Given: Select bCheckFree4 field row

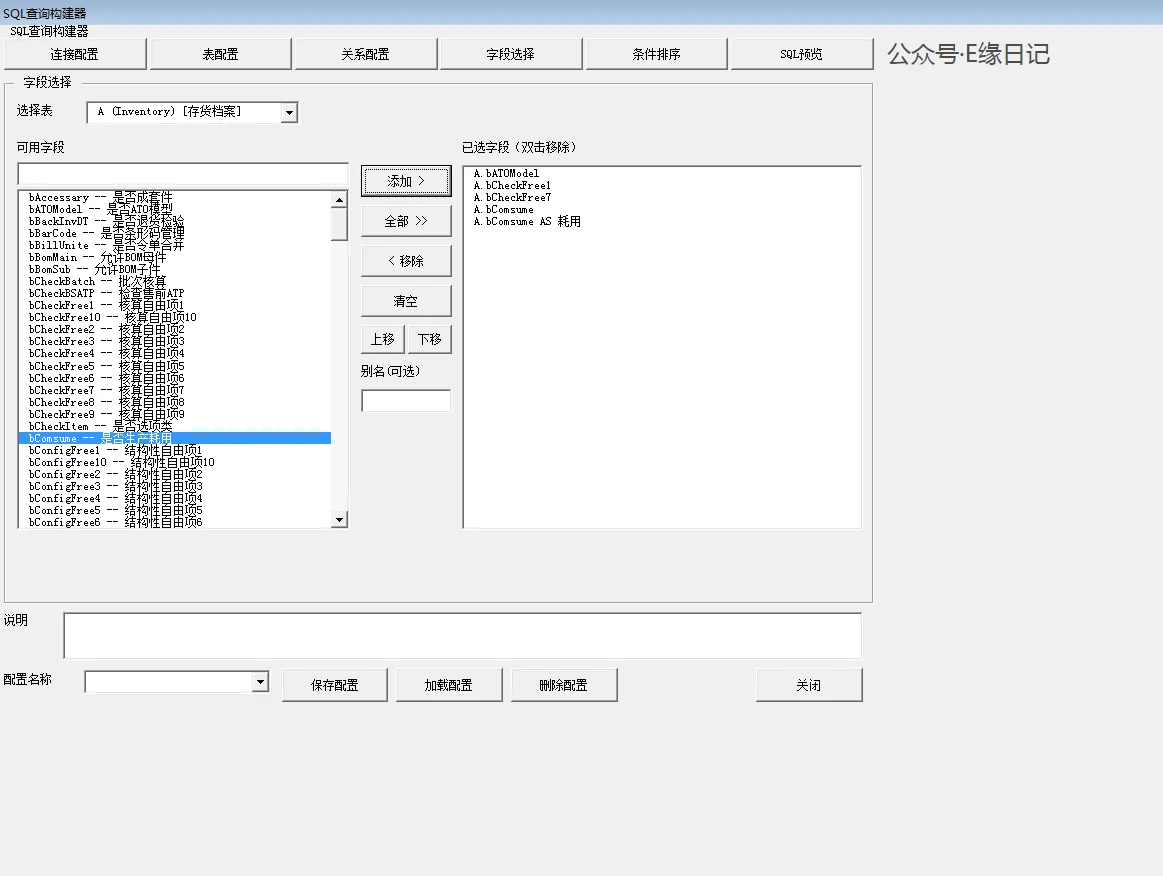Looking at the screenshot, I should click(x=174, y=354).
